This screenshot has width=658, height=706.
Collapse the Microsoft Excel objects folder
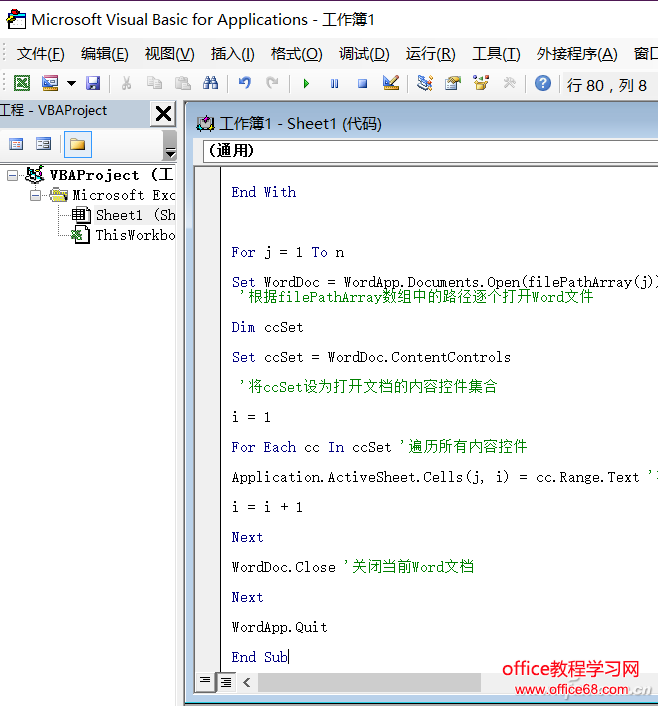point(35,195)
